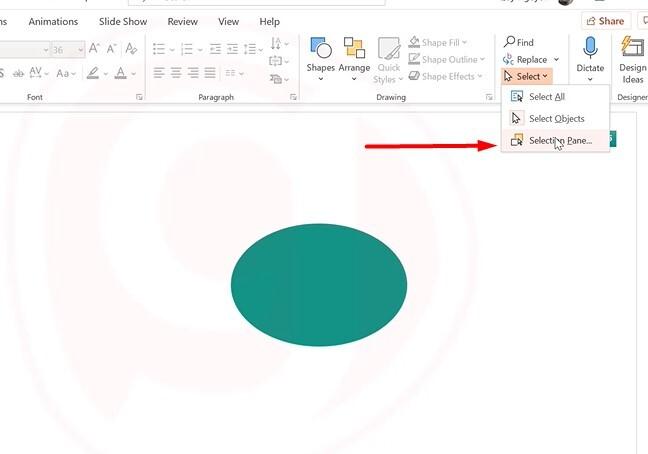Viewport: 648px width, 454px height.
Task: Open the Align Text options
Action: 279,61
